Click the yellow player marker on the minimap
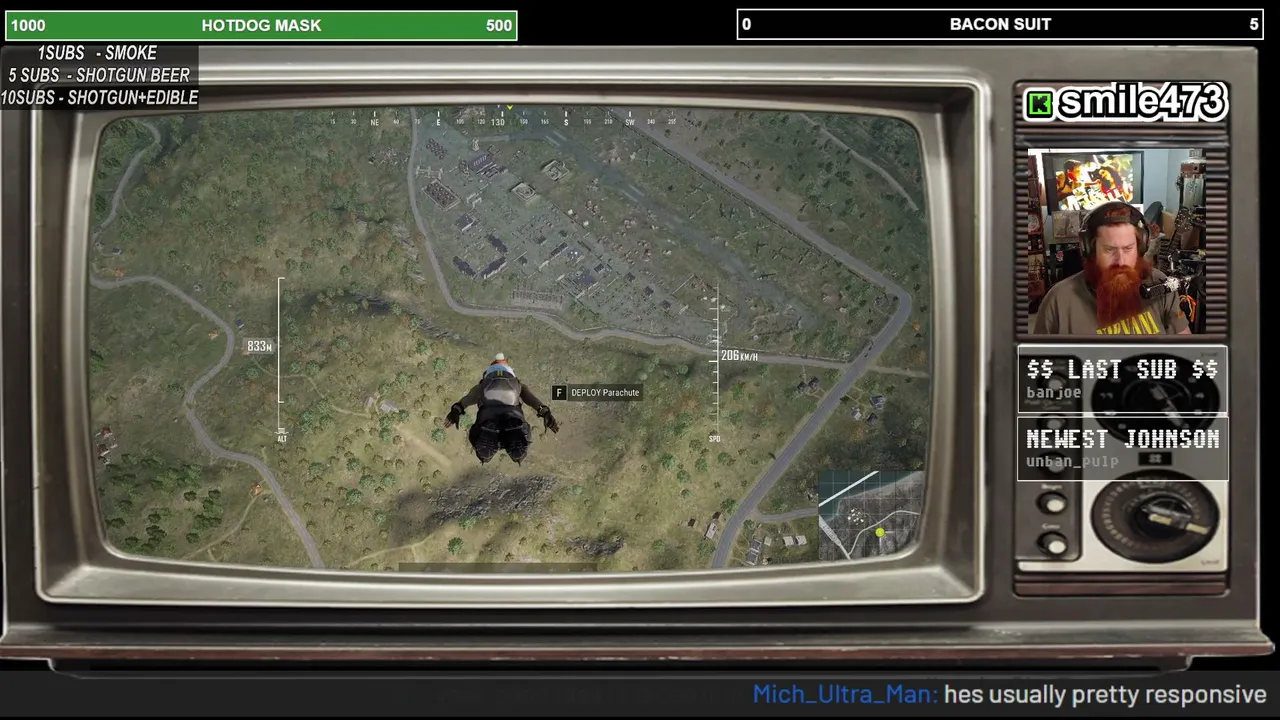Image resolution: width=1280 pixels, height=720 pixels. (x=879, y=533)
